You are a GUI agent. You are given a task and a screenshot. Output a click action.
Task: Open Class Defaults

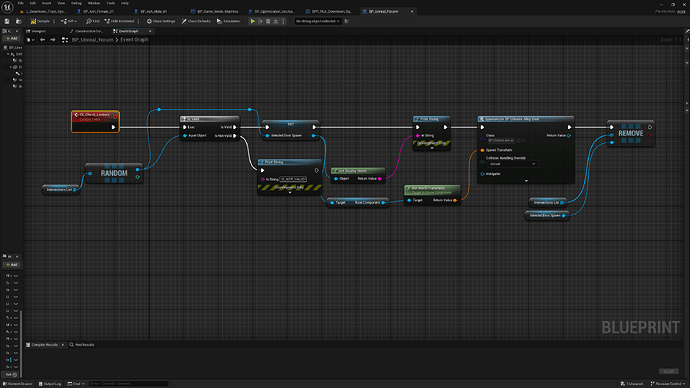pyautogui.click(x=196, y=21)
